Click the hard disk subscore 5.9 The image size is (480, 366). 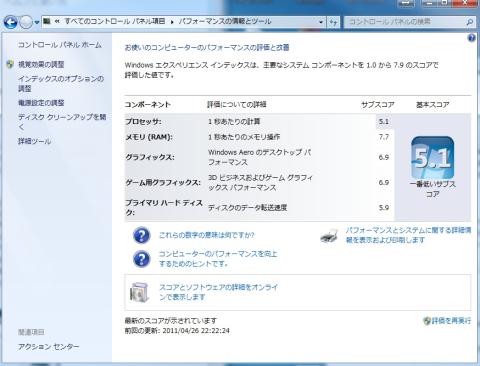(x=384, y=208)
